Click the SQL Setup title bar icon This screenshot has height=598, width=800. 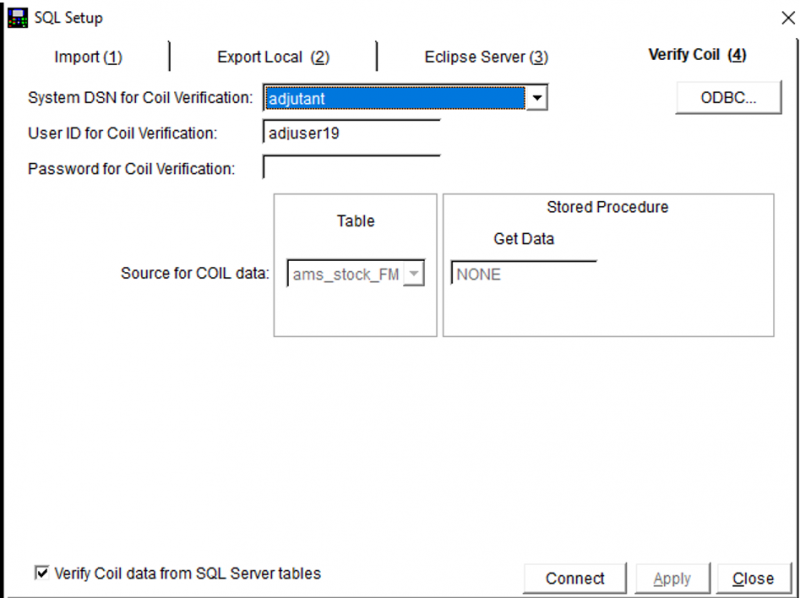(17, 18)
